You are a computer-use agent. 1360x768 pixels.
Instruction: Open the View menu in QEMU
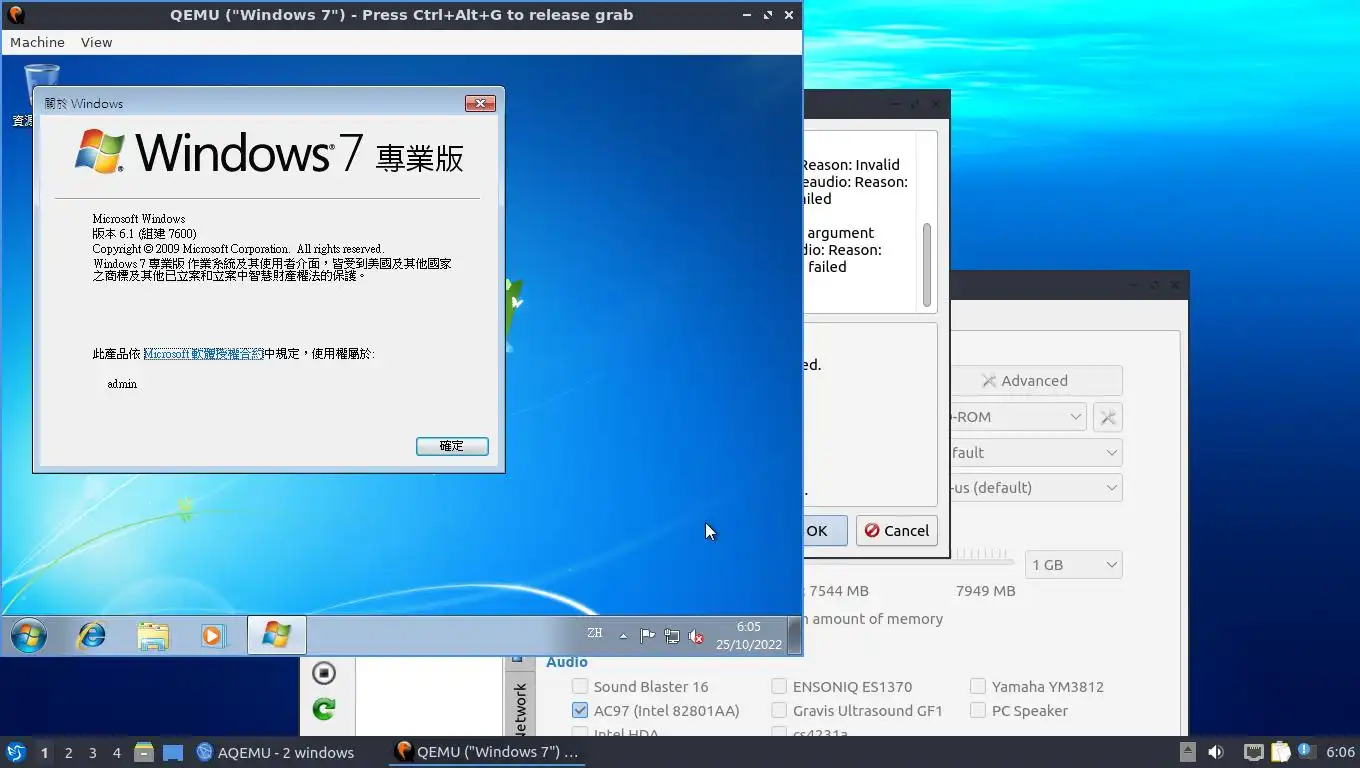tap(96, 42)
